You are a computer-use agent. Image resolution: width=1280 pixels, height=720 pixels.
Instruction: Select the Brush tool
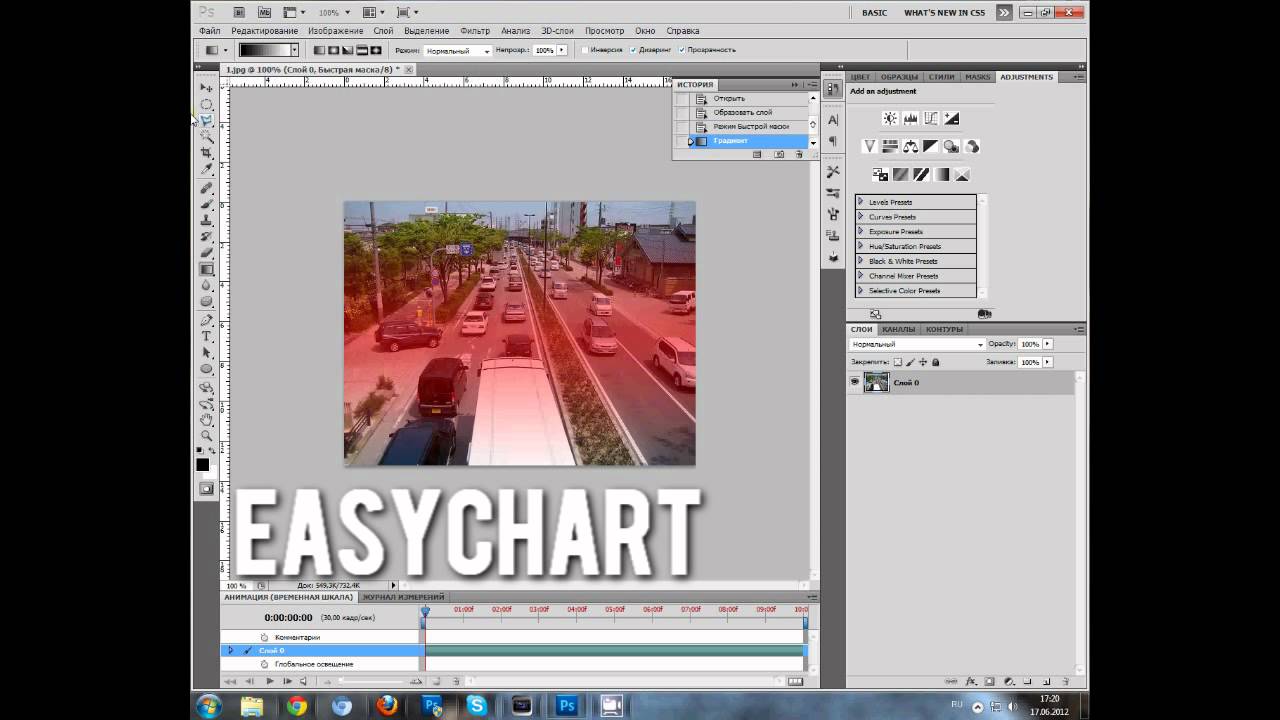click(206, 204)
